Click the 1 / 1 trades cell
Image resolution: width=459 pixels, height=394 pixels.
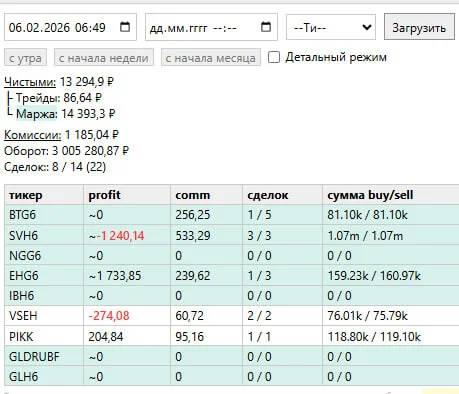(282, 337)
